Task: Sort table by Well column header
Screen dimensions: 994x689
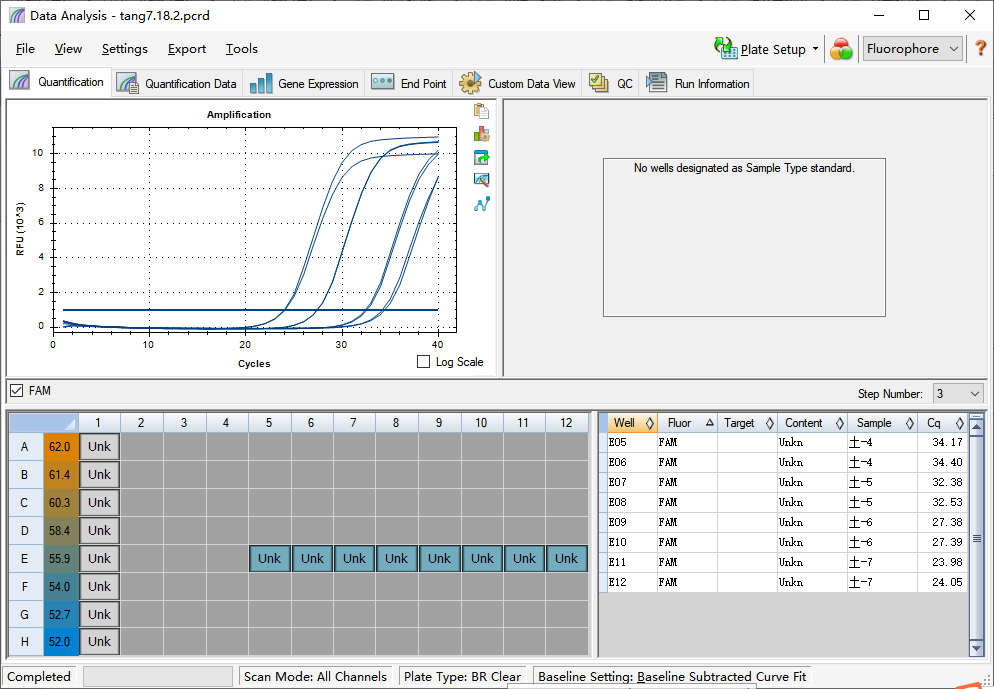Action: tap(631, 423)
